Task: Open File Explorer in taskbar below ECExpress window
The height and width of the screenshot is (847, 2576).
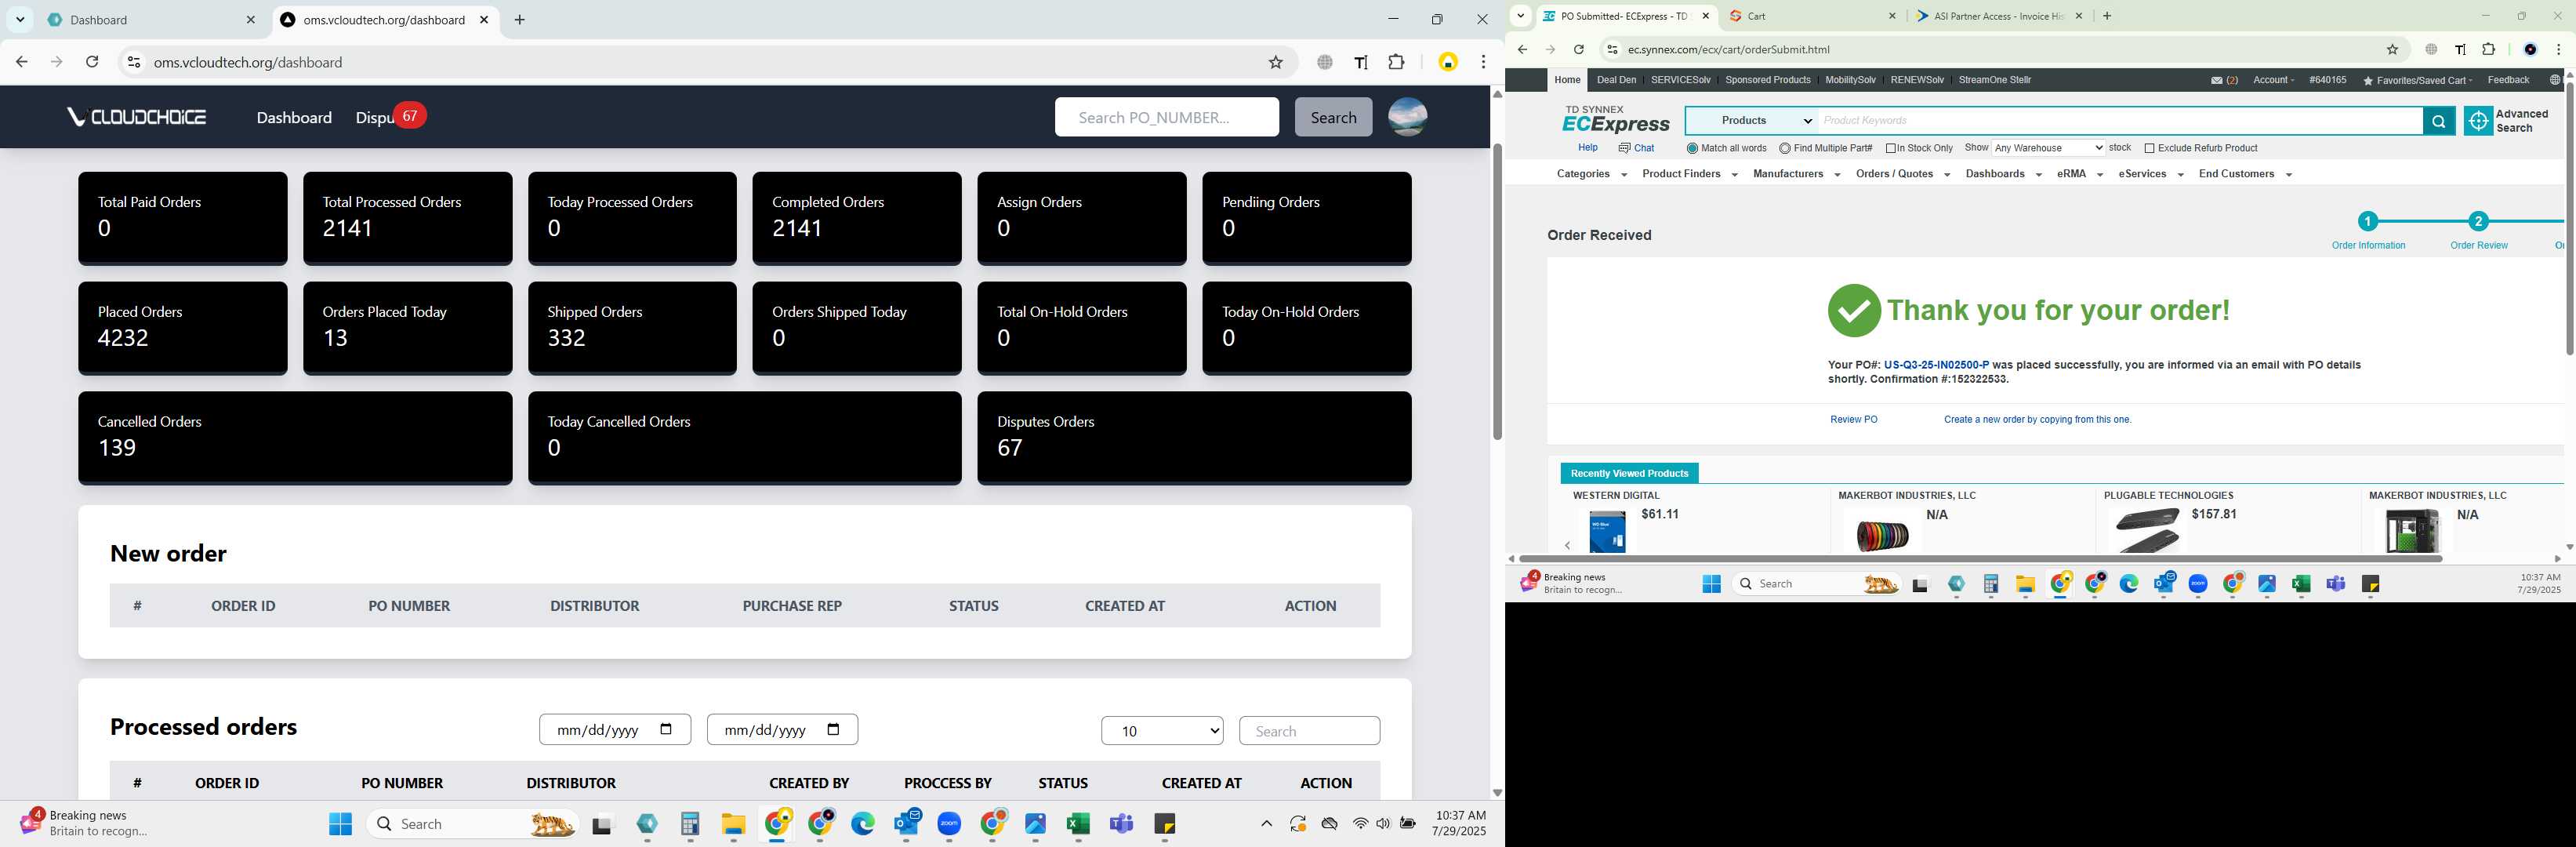Action: pyautogui.click(x=2026, y=585)
